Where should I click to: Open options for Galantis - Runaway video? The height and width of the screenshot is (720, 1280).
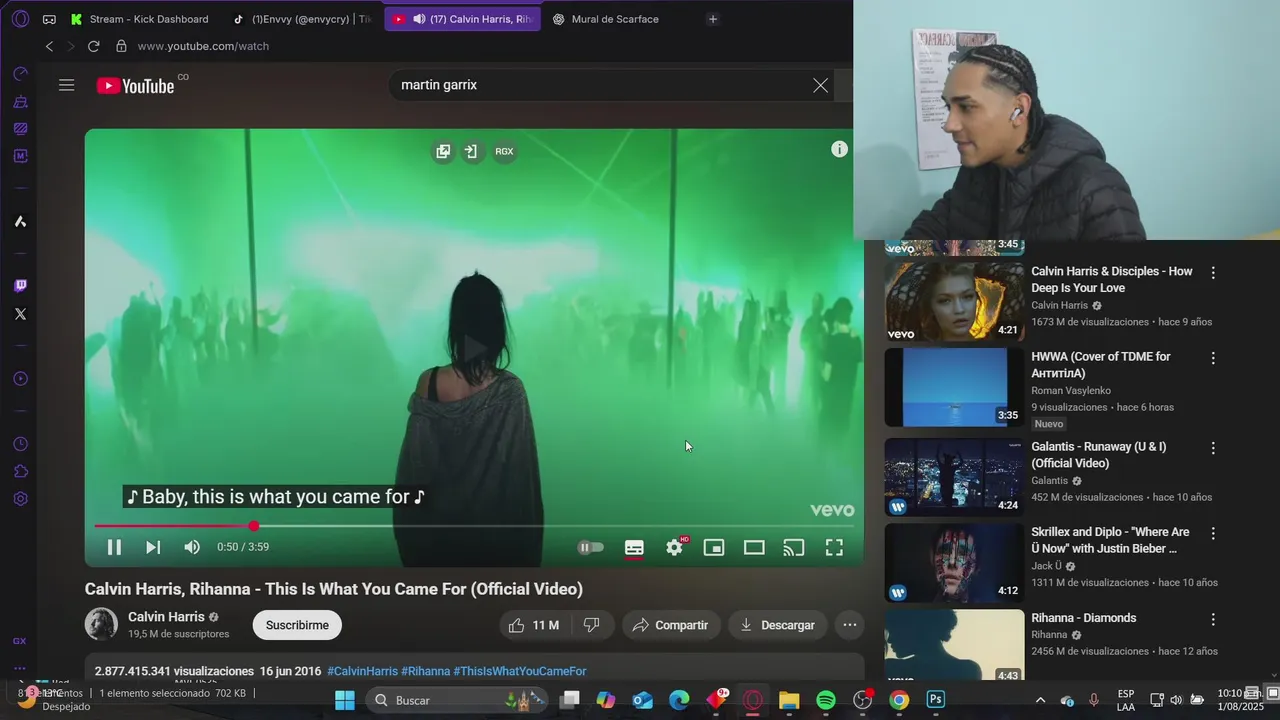coord(1213,448)
